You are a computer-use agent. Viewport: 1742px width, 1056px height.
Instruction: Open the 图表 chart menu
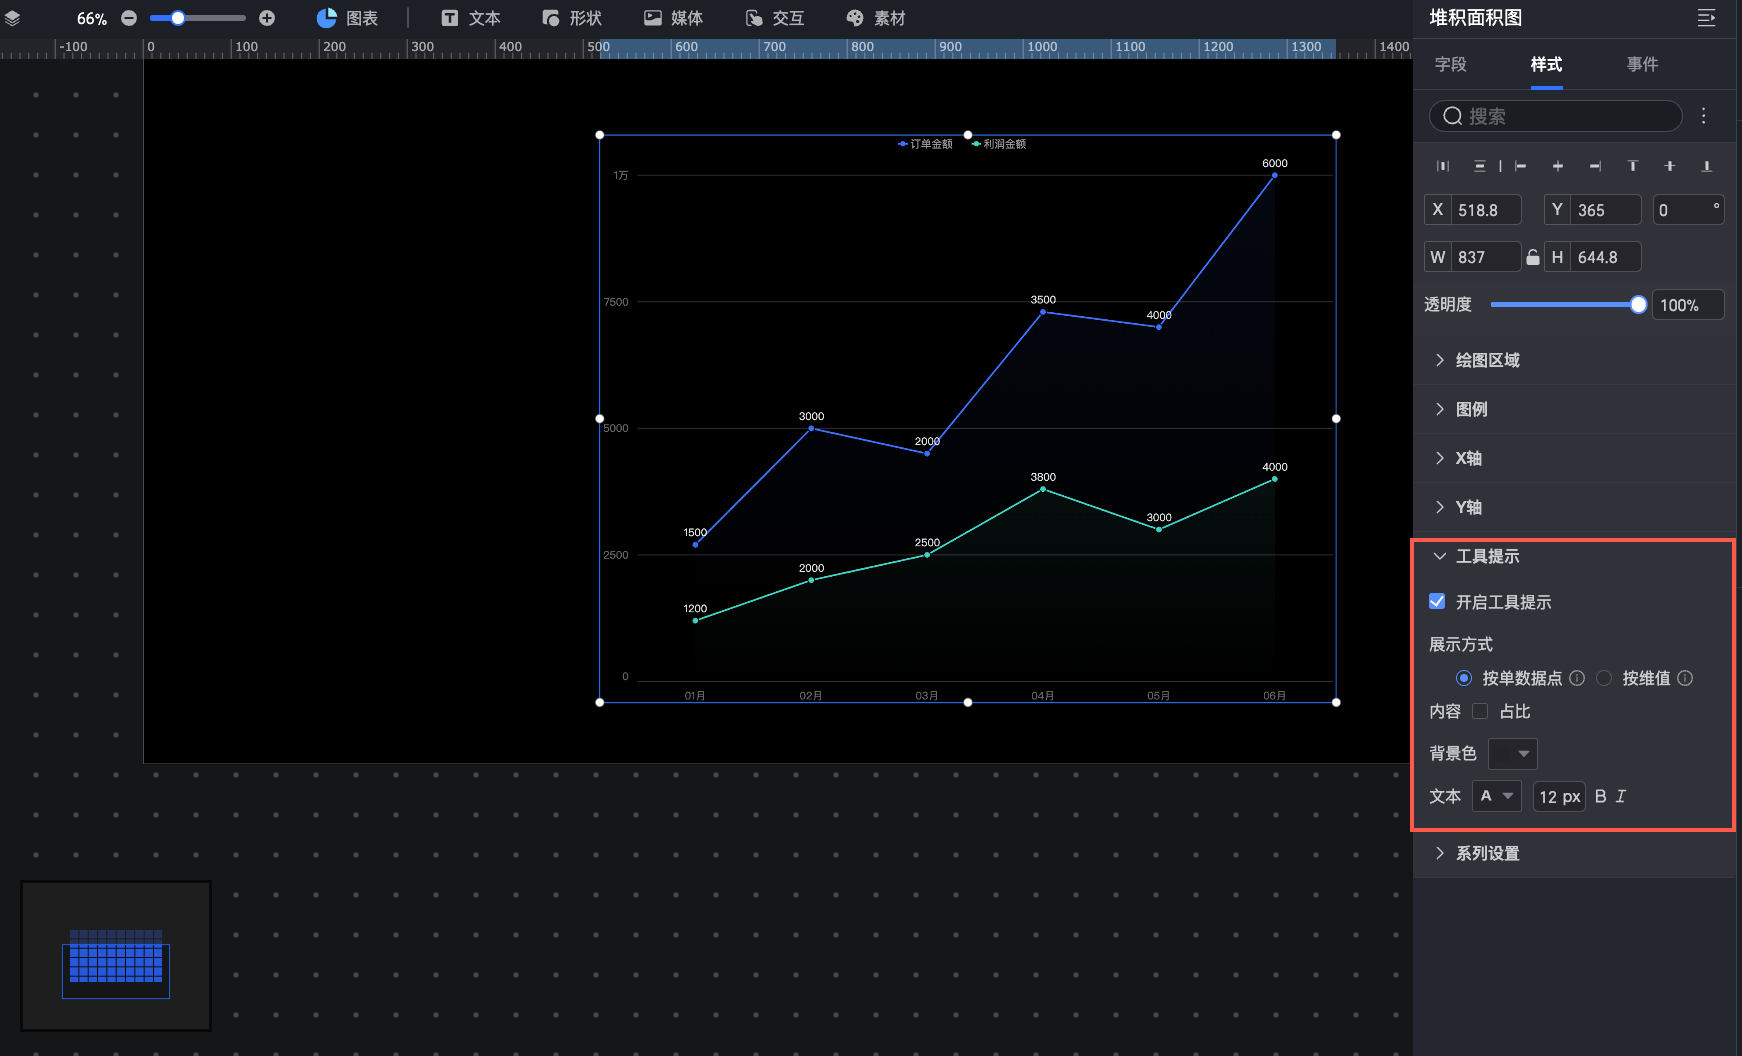click(347, 18)
